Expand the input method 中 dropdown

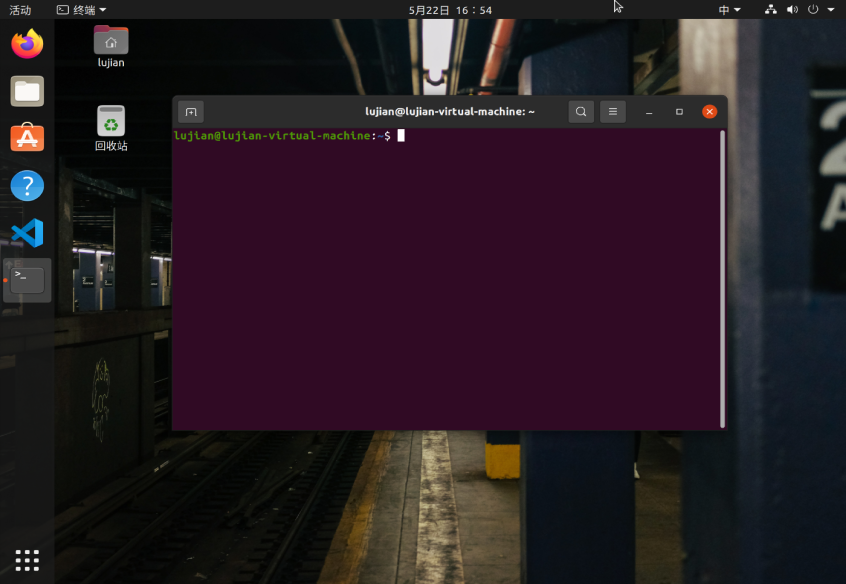(731, 10)
